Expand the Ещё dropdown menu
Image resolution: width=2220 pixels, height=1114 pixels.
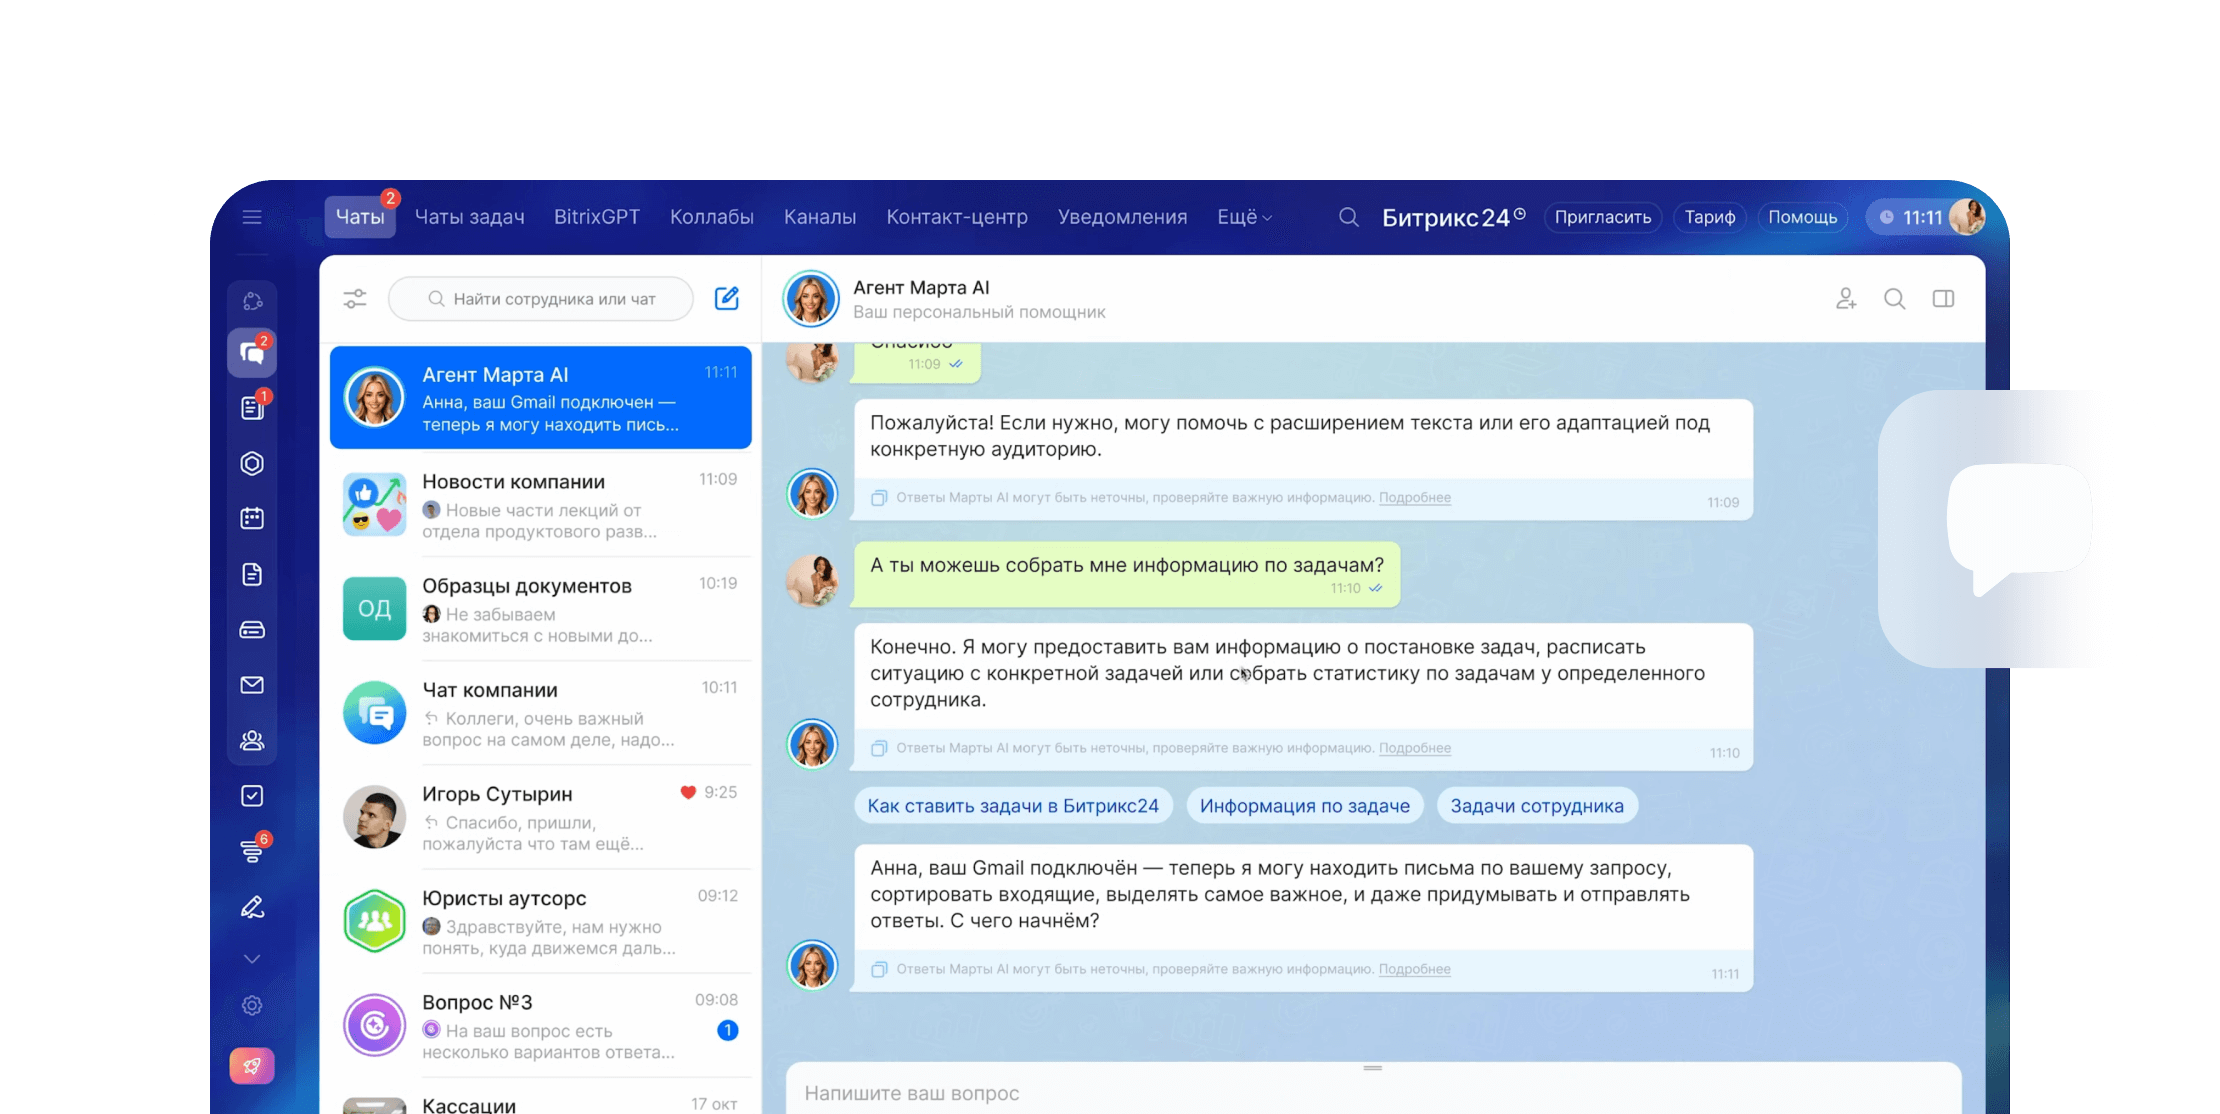pos(1244,217)
